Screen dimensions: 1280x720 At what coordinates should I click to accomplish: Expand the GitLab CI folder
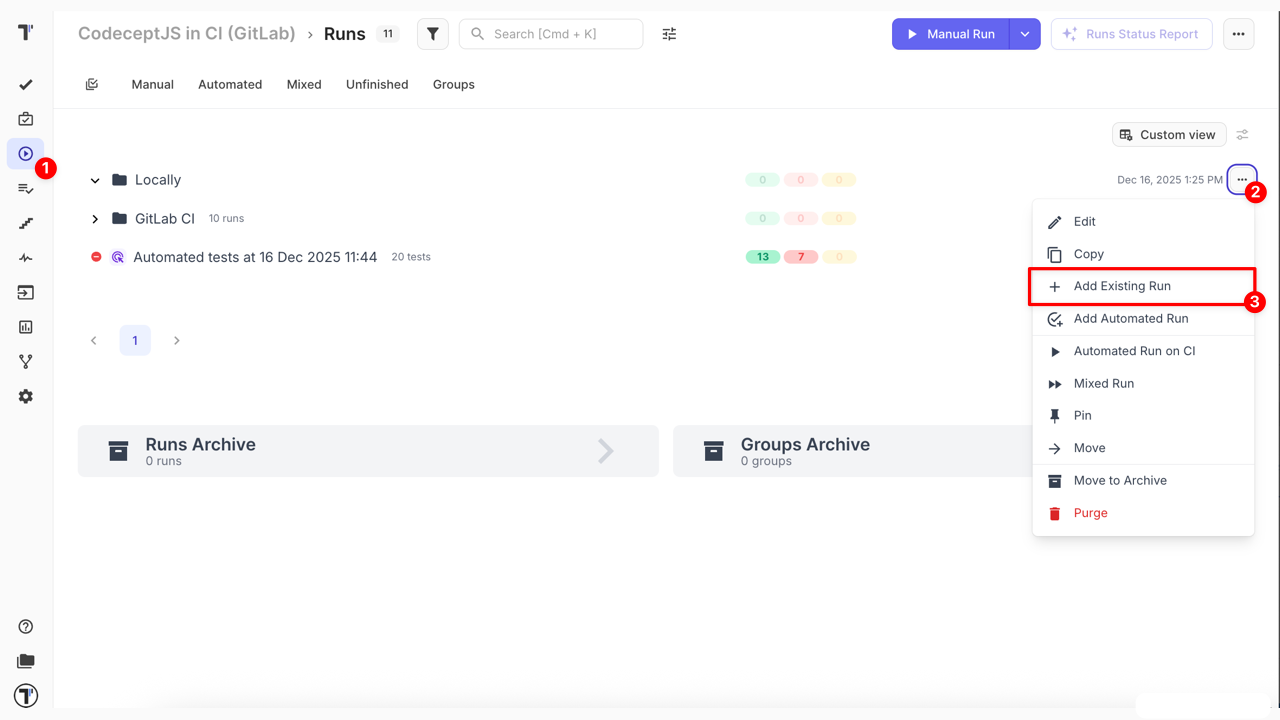tap(95, 219)
